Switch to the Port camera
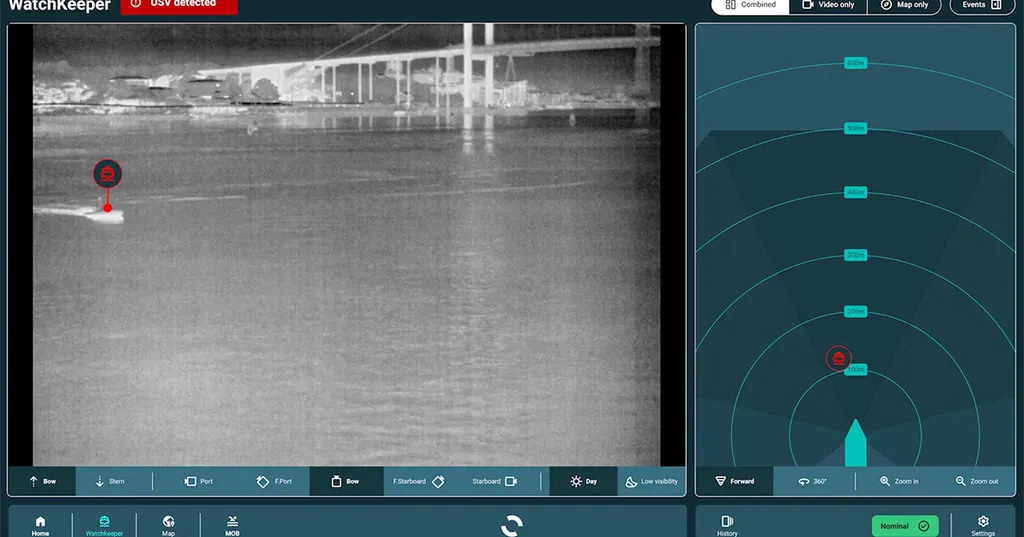Screen dimensions: 1024x537 [x=199, y=481]
